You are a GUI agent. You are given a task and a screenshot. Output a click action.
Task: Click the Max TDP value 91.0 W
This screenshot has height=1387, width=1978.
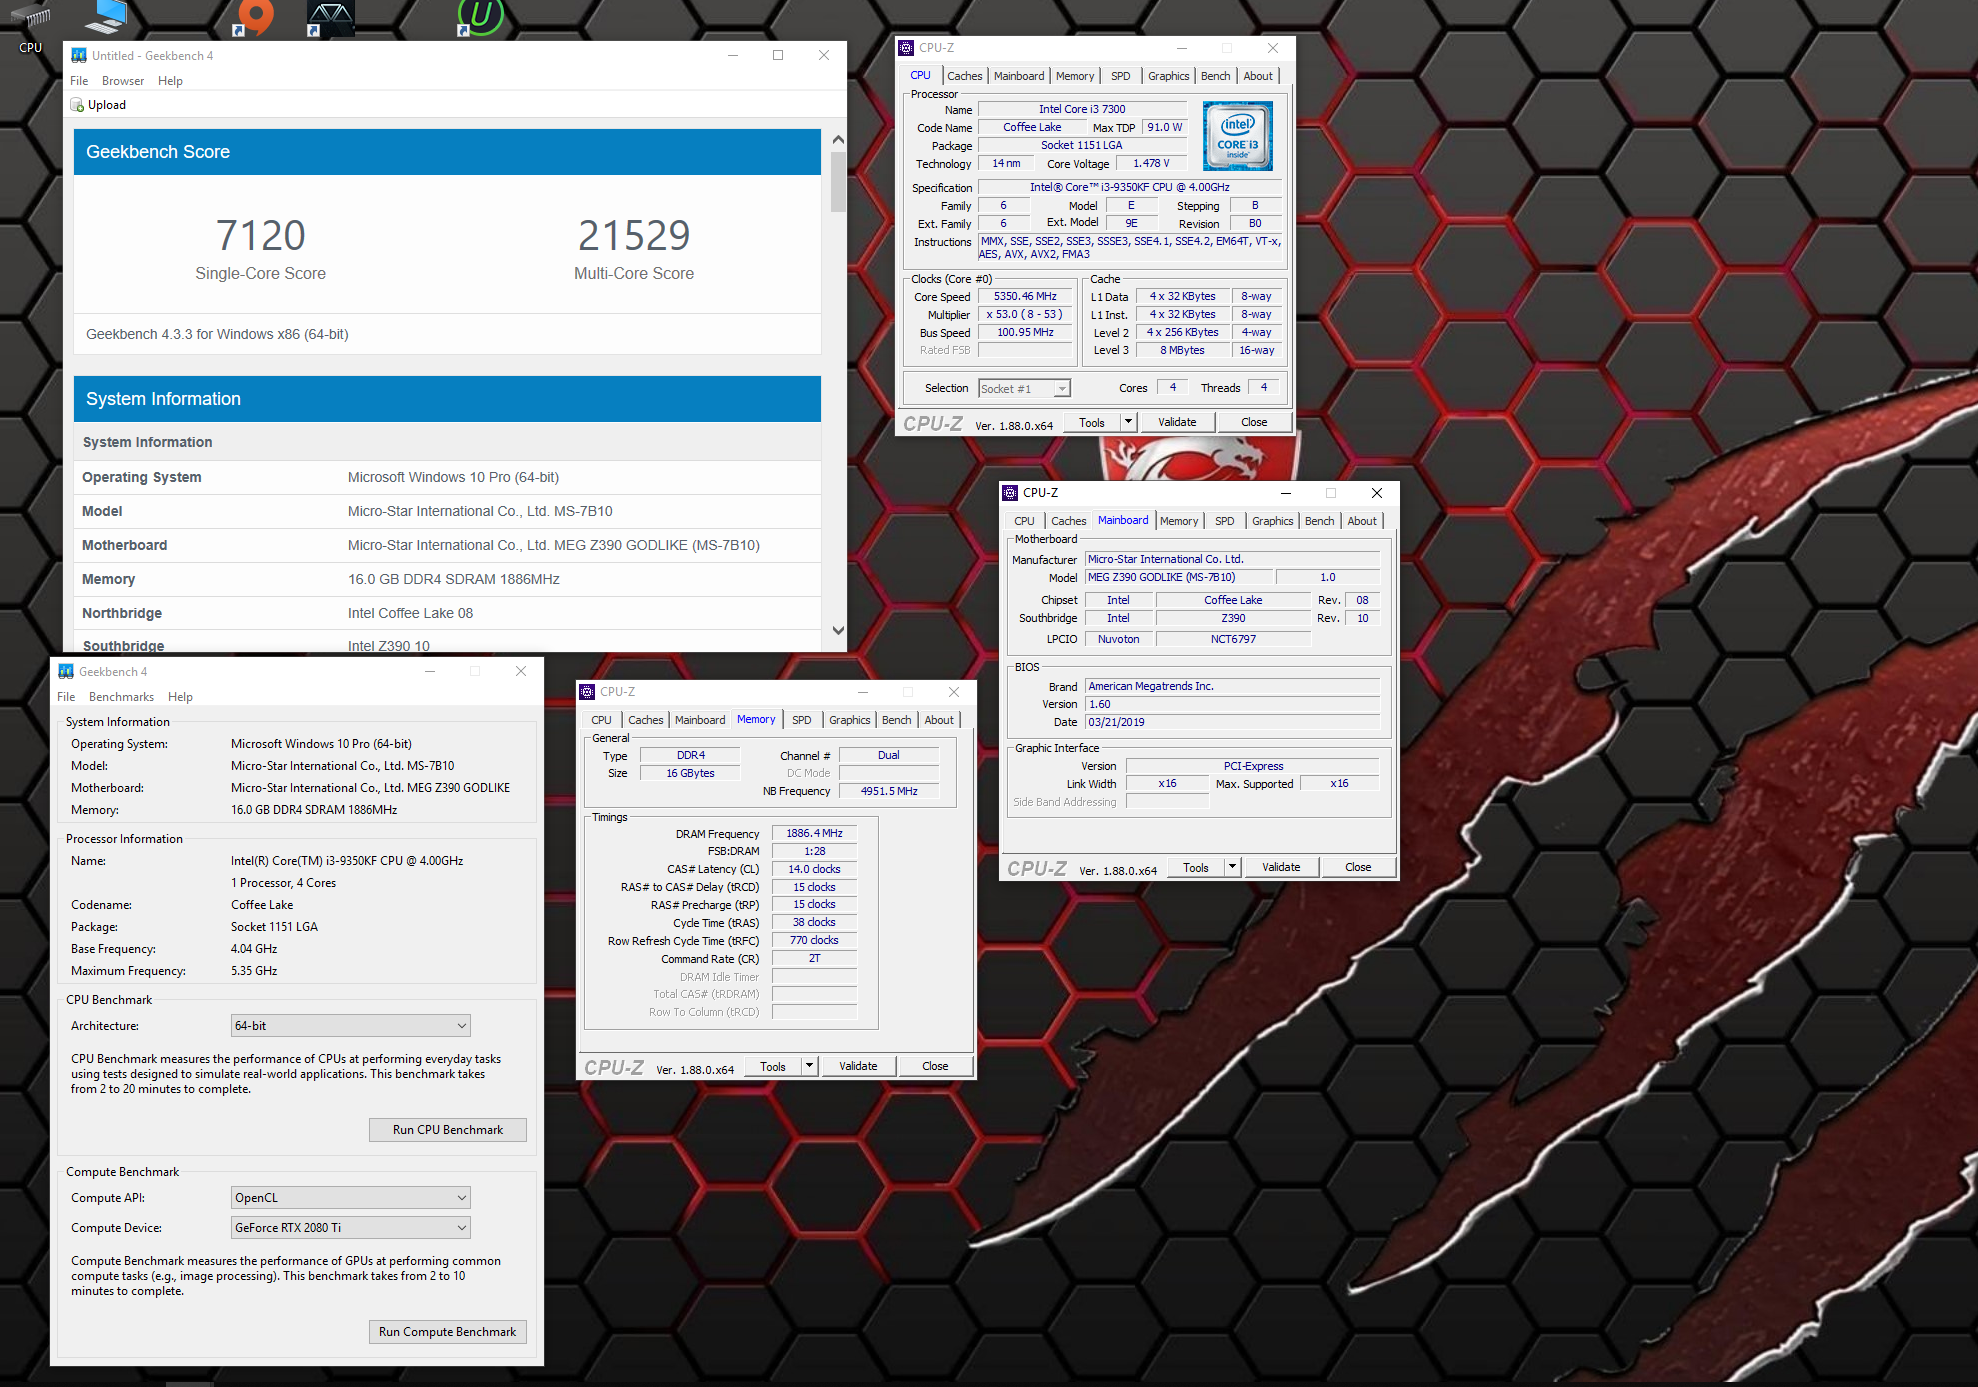pyautogui.click(x=1164, y=127)
